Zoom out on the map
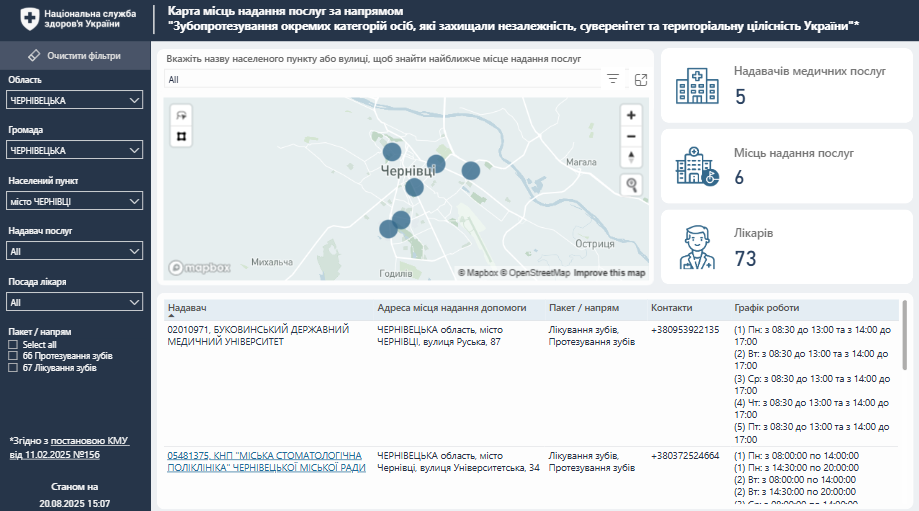 631,137
